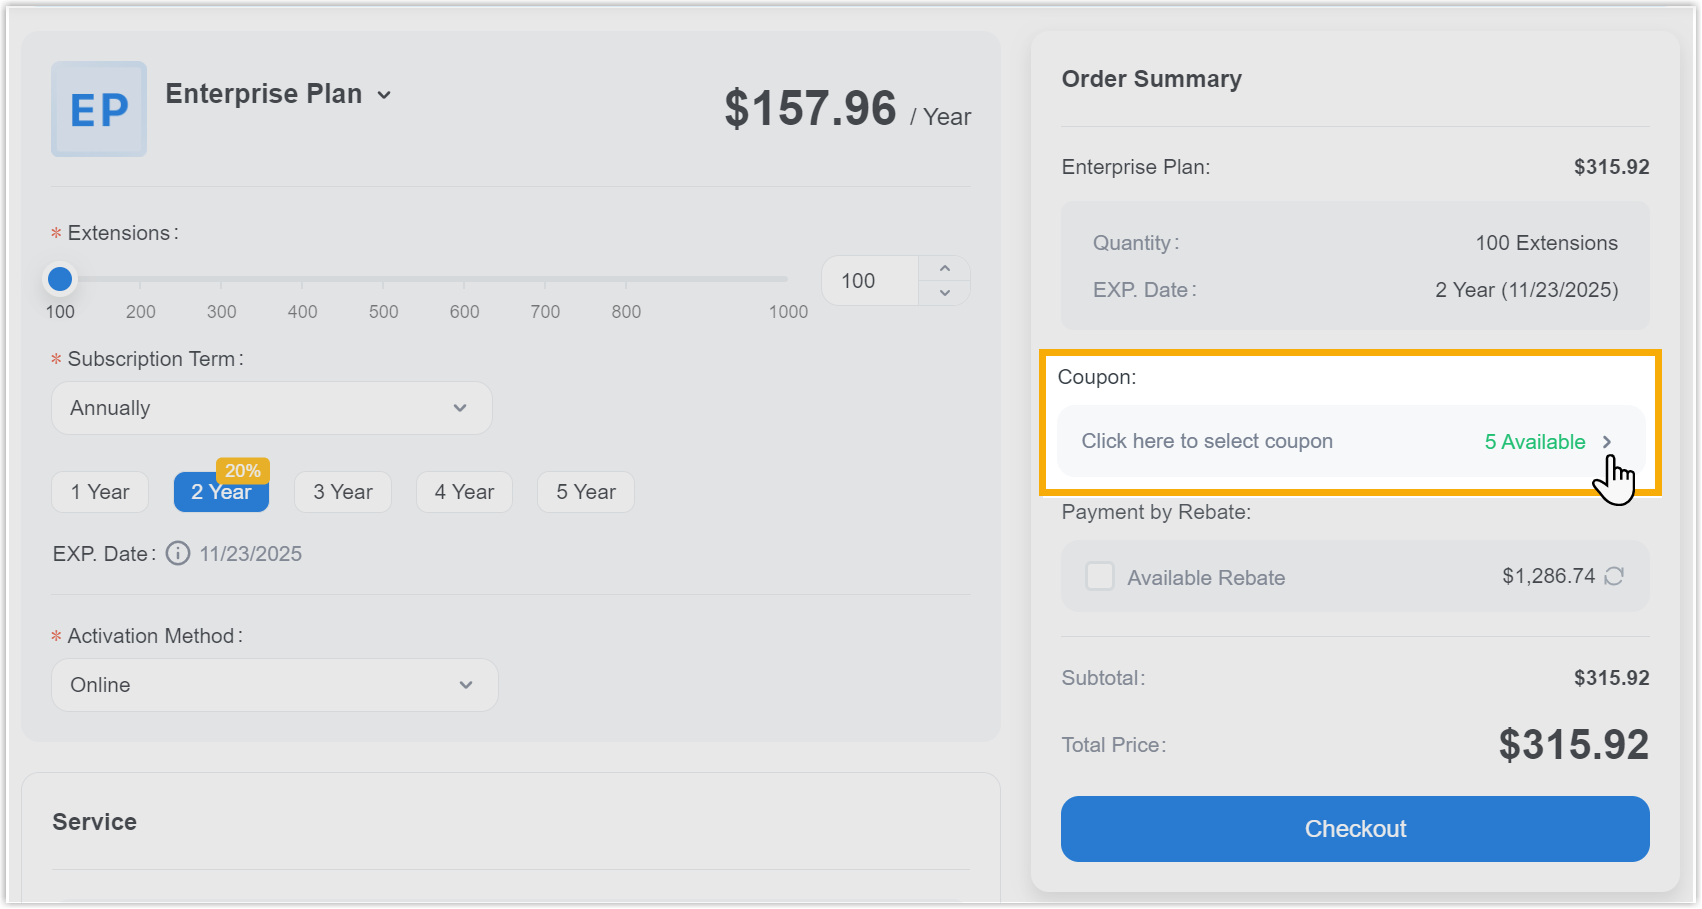
Task: Click here to select coupon
Action: coord(1207,441)
